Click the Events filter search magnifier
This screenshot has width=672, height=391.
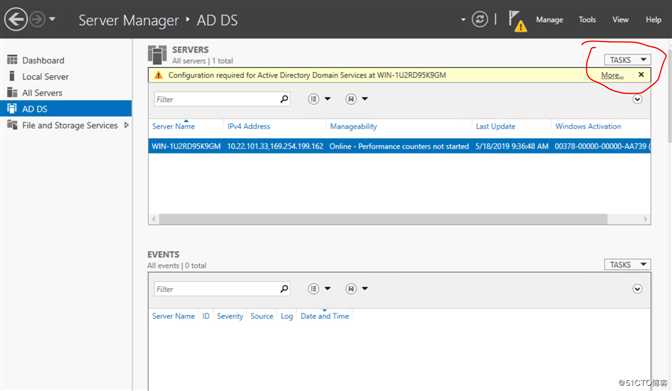click(x=284, y=289)
